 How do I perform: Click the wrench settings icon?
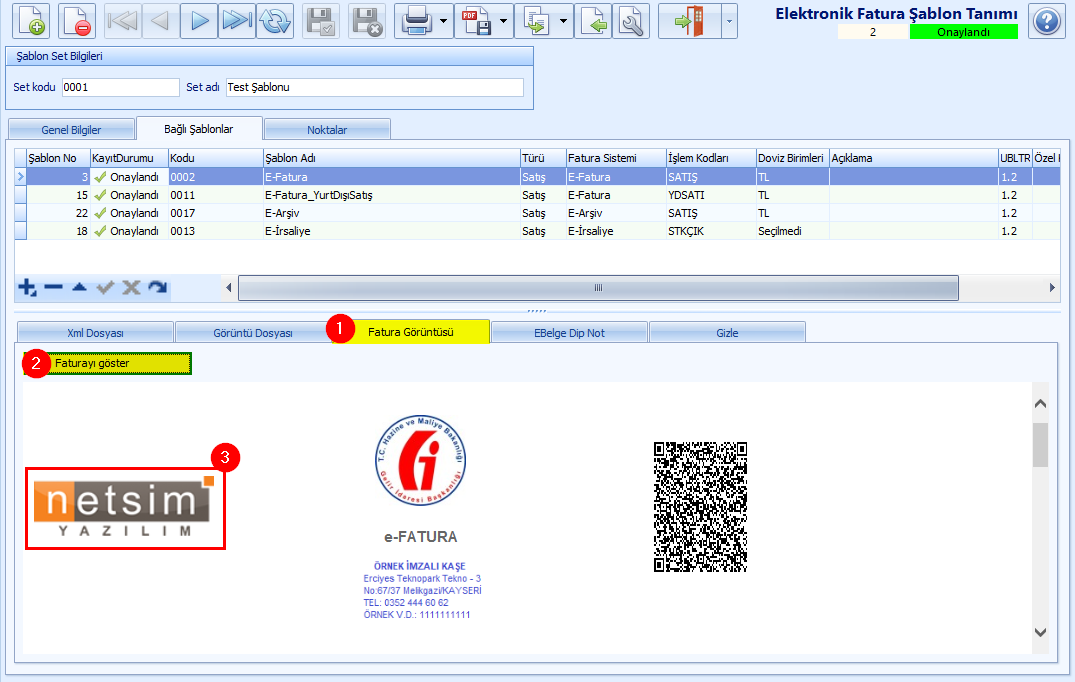630,21
